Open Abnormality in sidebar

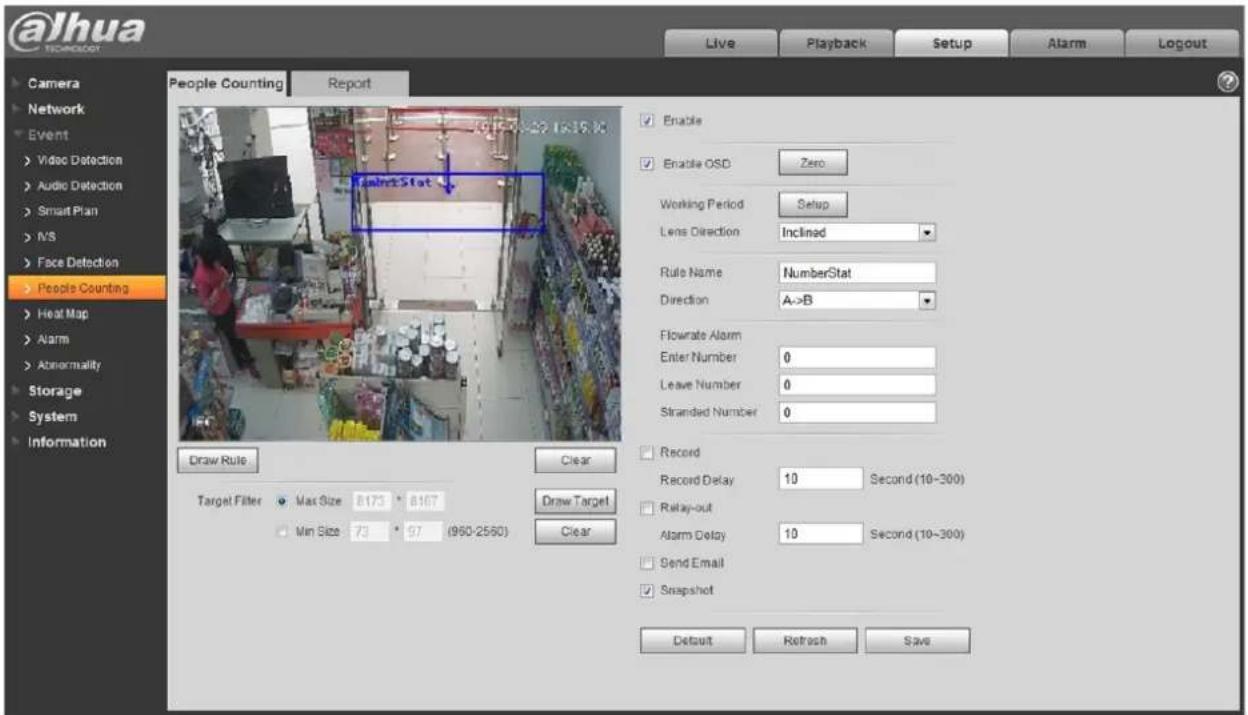click(70, 366)
